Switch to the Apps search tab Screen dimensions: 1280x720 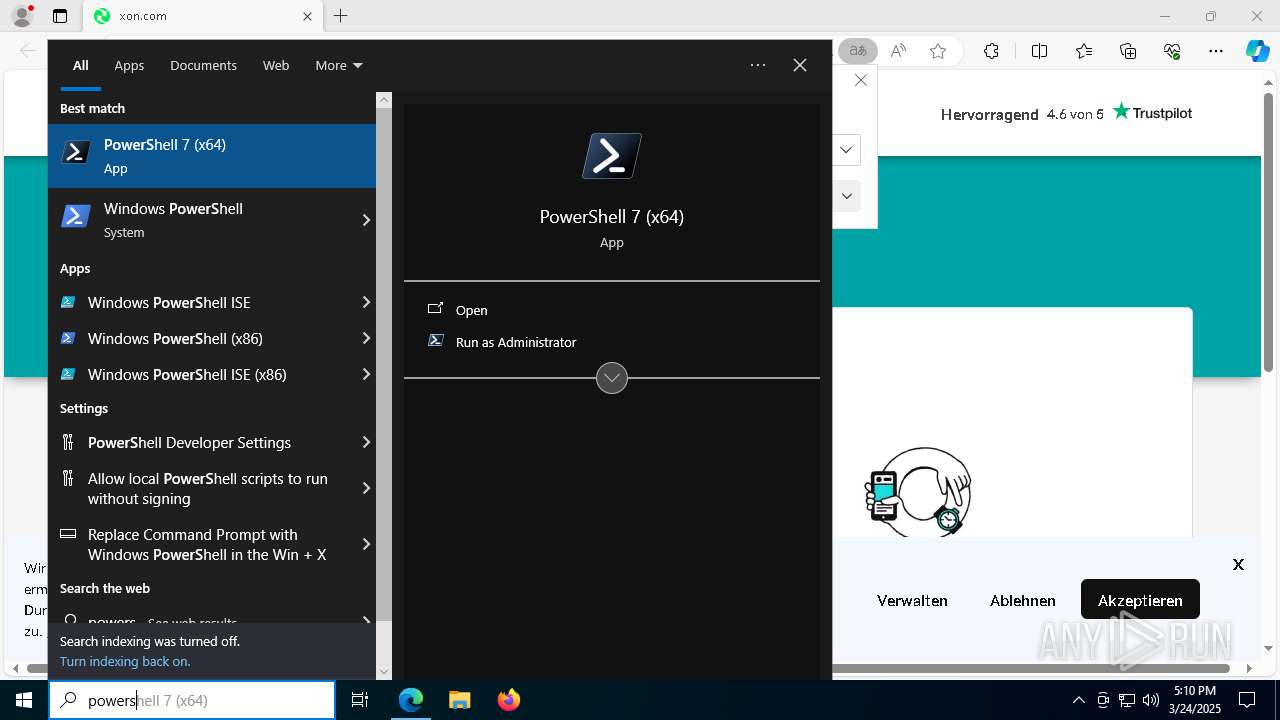click(129, 65)
